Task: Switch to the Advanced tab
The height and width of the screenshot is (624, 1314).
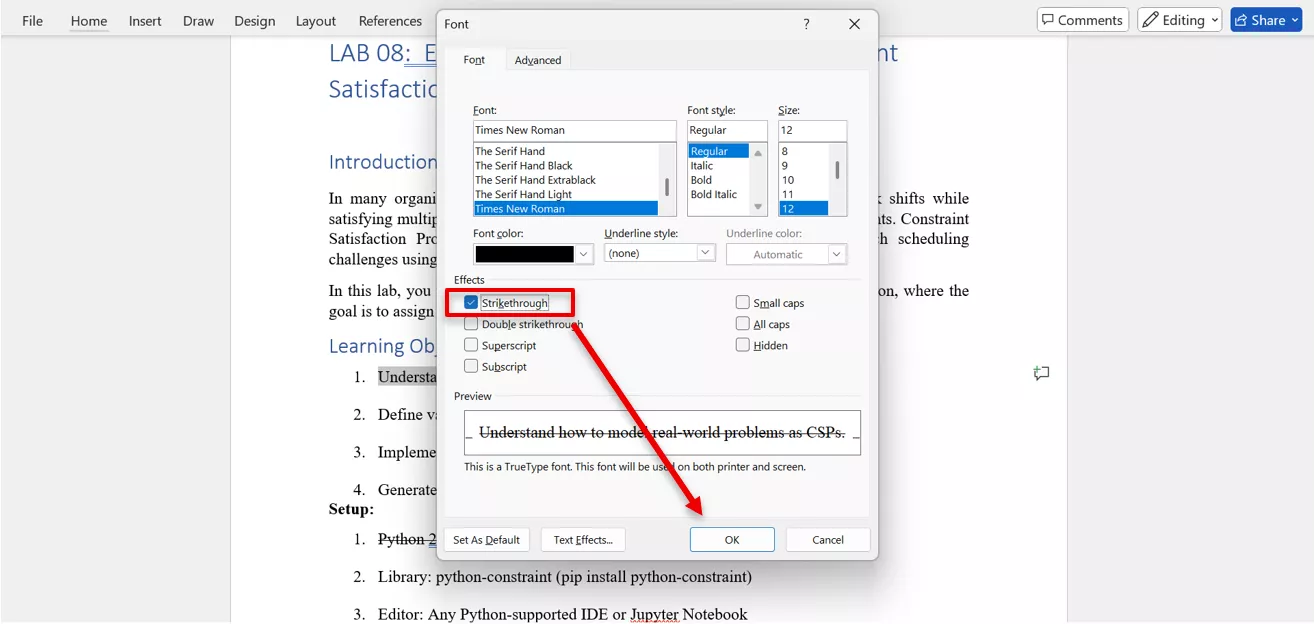Action: pyautogui.click(x=538, y=60)
